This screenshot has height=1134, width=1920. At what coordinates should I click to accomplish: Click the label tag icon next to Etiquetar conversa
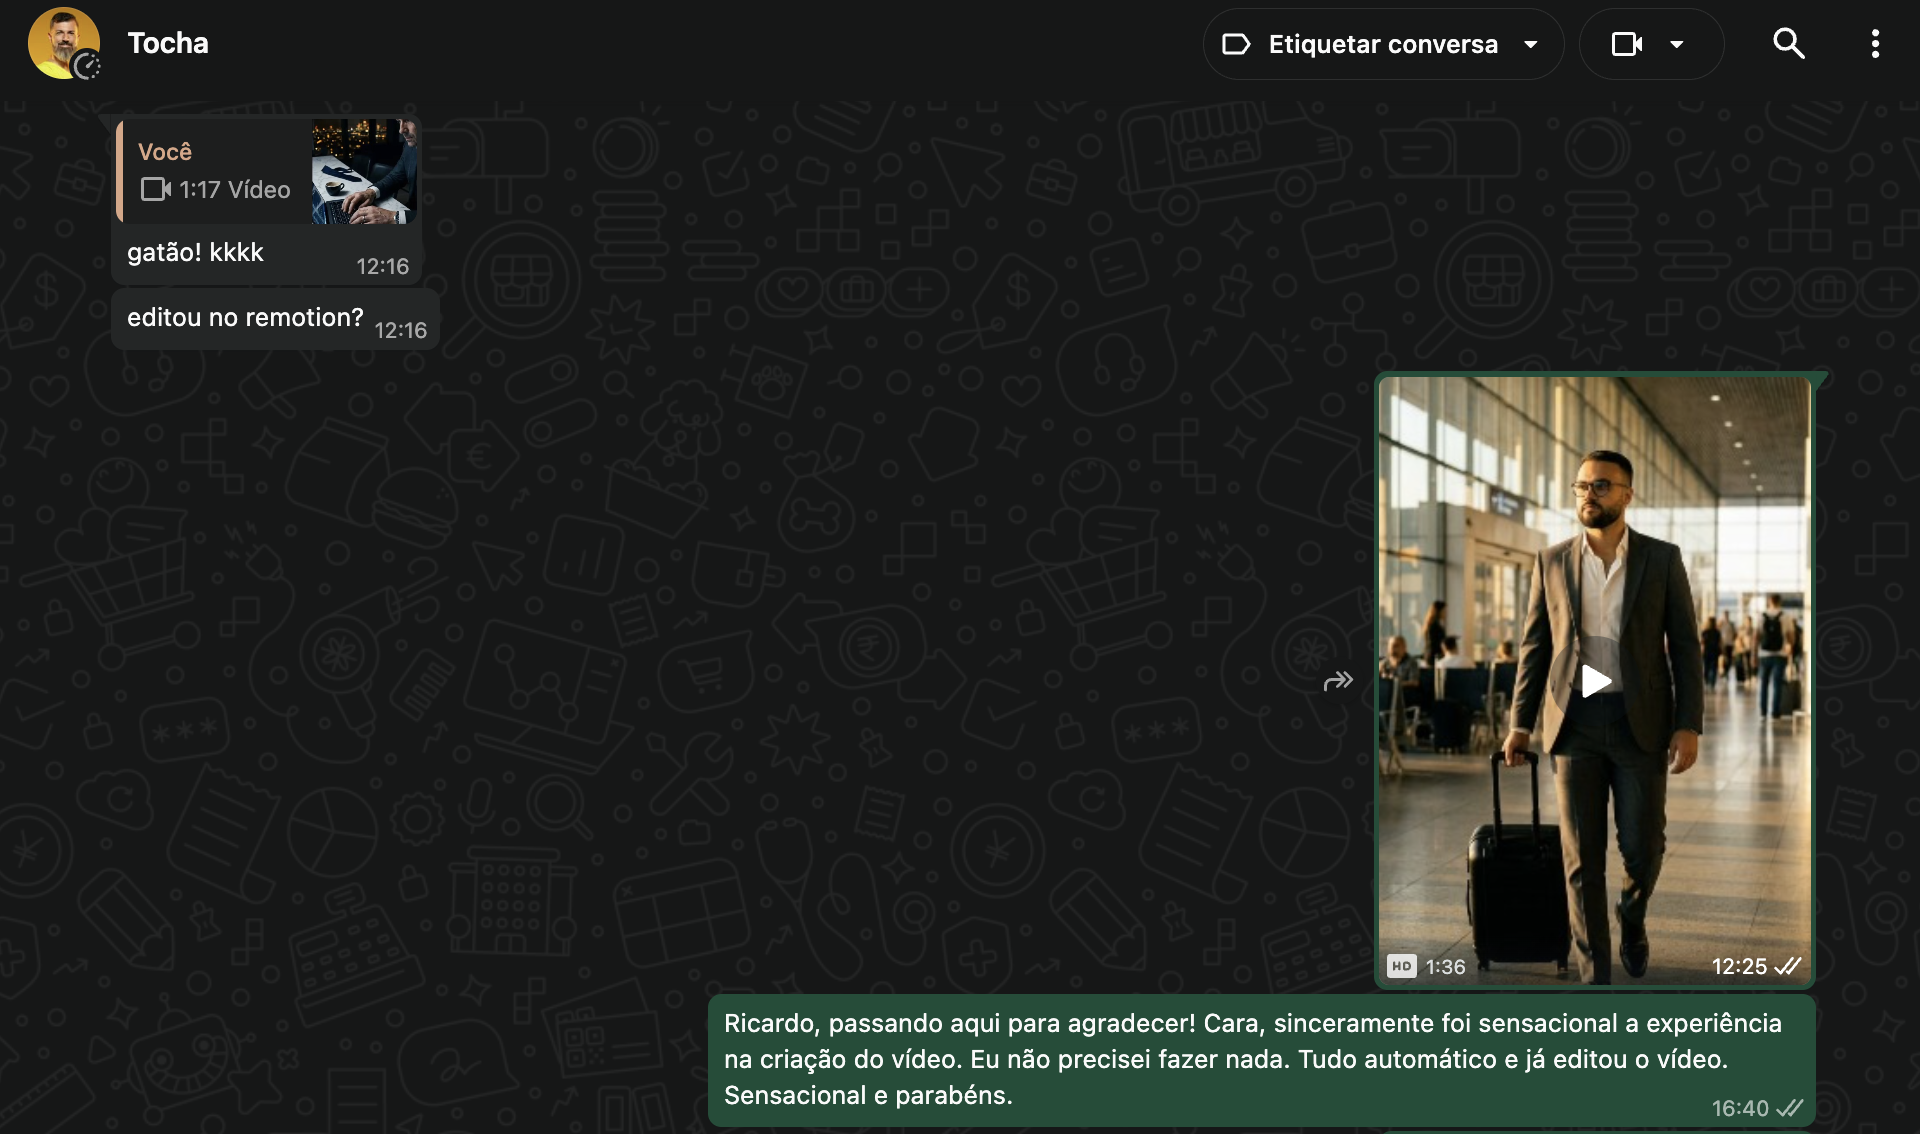click(x=1237, y=44)
